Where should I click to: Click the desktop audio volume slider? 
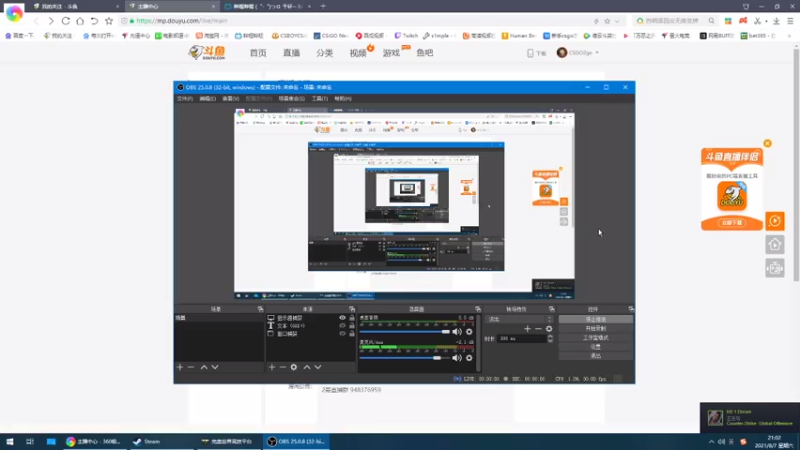pyautogui.click(x=405, y=332)
